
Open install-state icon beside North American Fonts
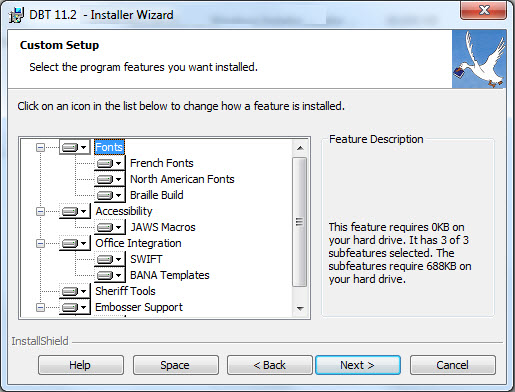click(x=110, y=179)
